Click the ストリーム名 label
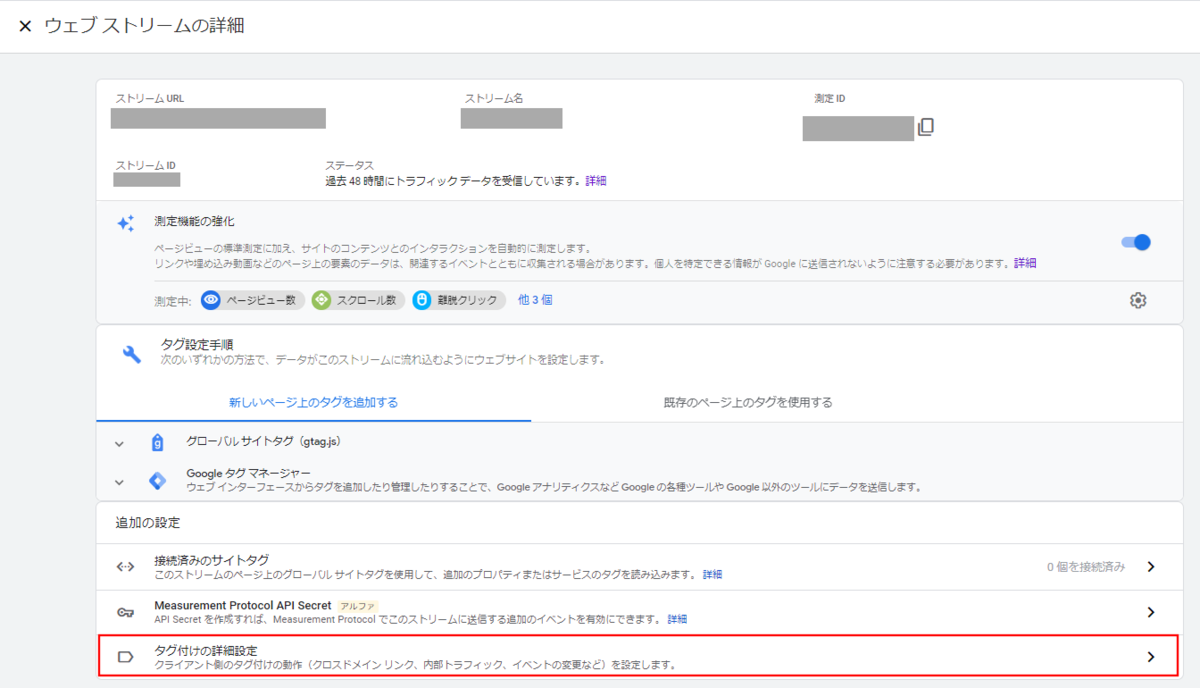1200x688 pixels. tap(494, 99)
